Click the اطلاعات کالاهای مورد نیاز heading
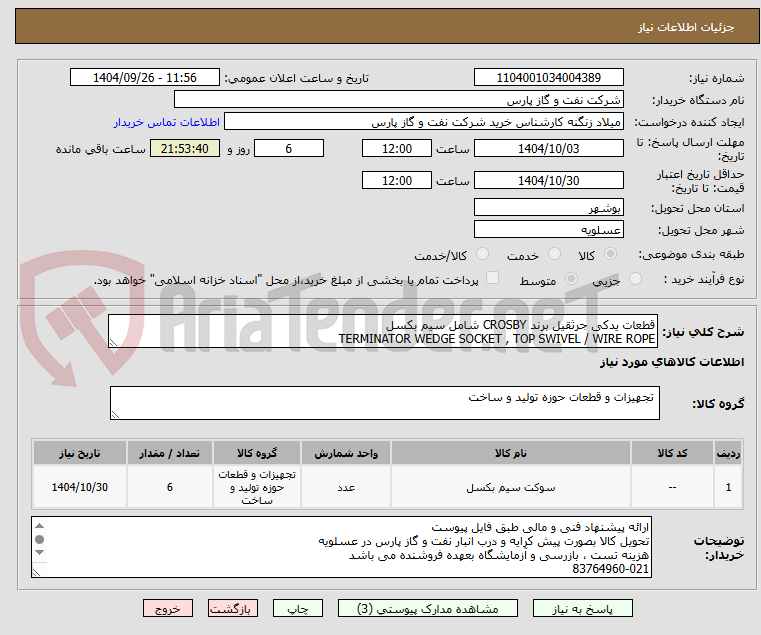 (x=672, y=362)
